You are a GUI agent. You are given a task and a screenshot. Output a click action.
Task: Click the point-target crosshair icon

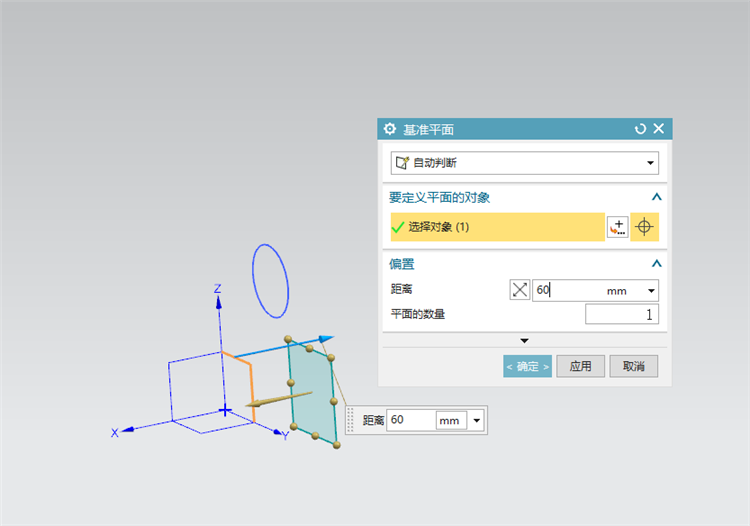coord(644,227)
